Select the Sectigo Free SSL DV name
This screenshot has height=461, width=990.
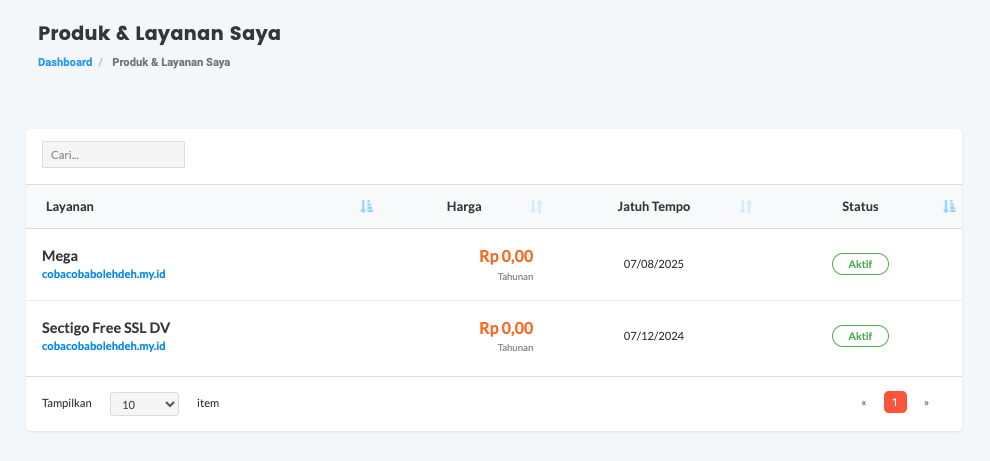106,328
